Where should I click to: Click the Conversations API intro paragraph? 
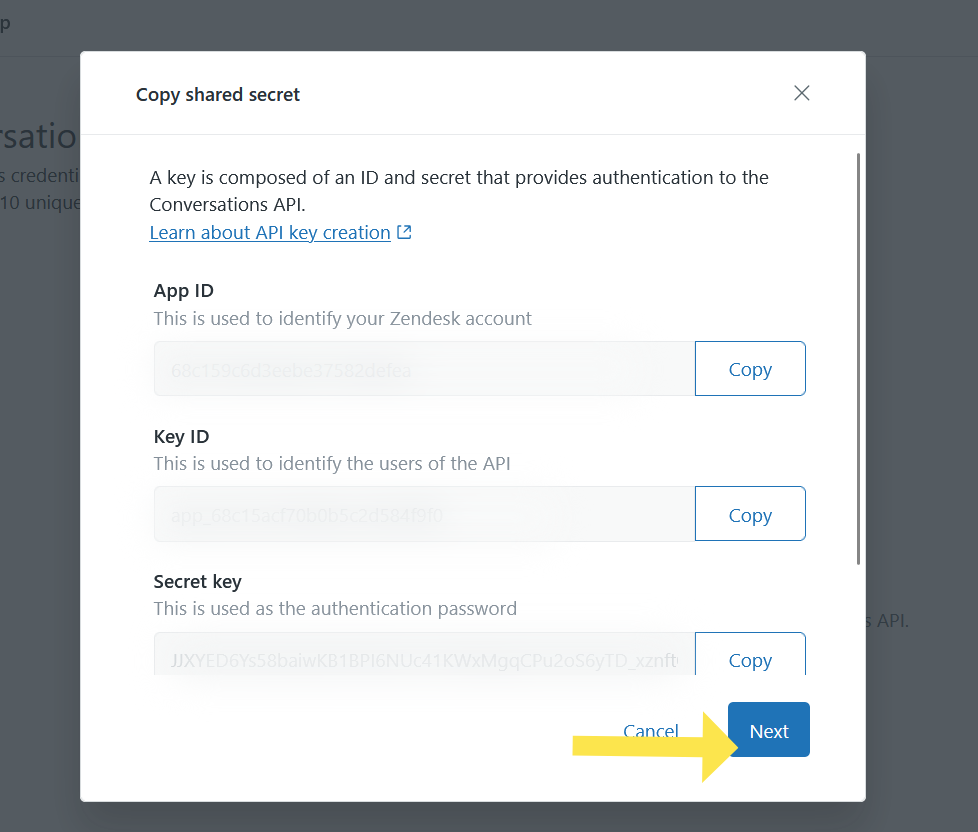click(x=458, y=191)
